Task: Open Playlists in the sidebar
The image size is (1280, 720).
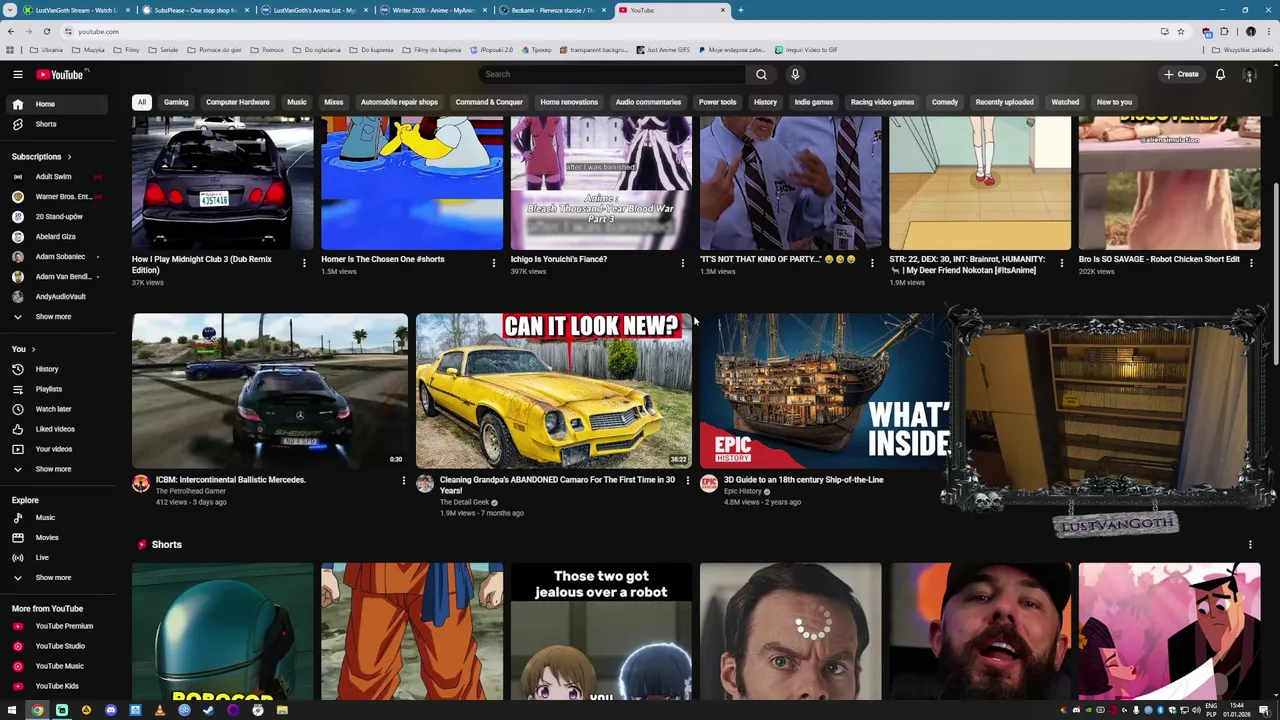Action: click(x=57, y=389)
